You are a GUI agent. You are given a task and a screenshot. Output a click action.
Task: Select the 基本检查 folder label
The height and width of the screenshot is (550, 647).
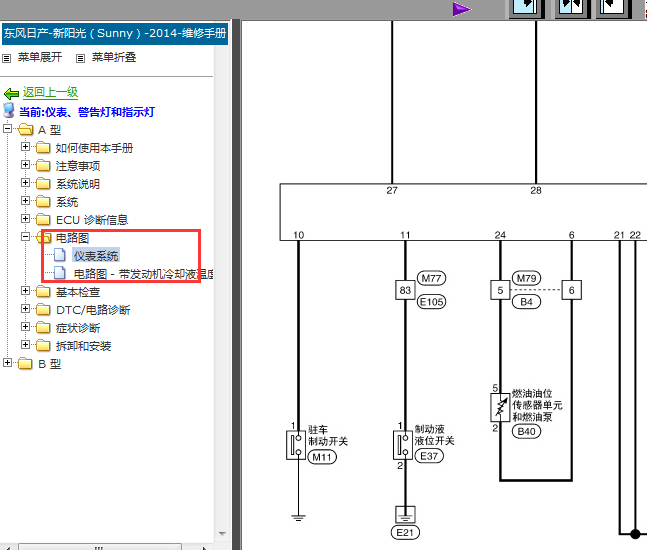pyautogui.click(x=78, y=292)
